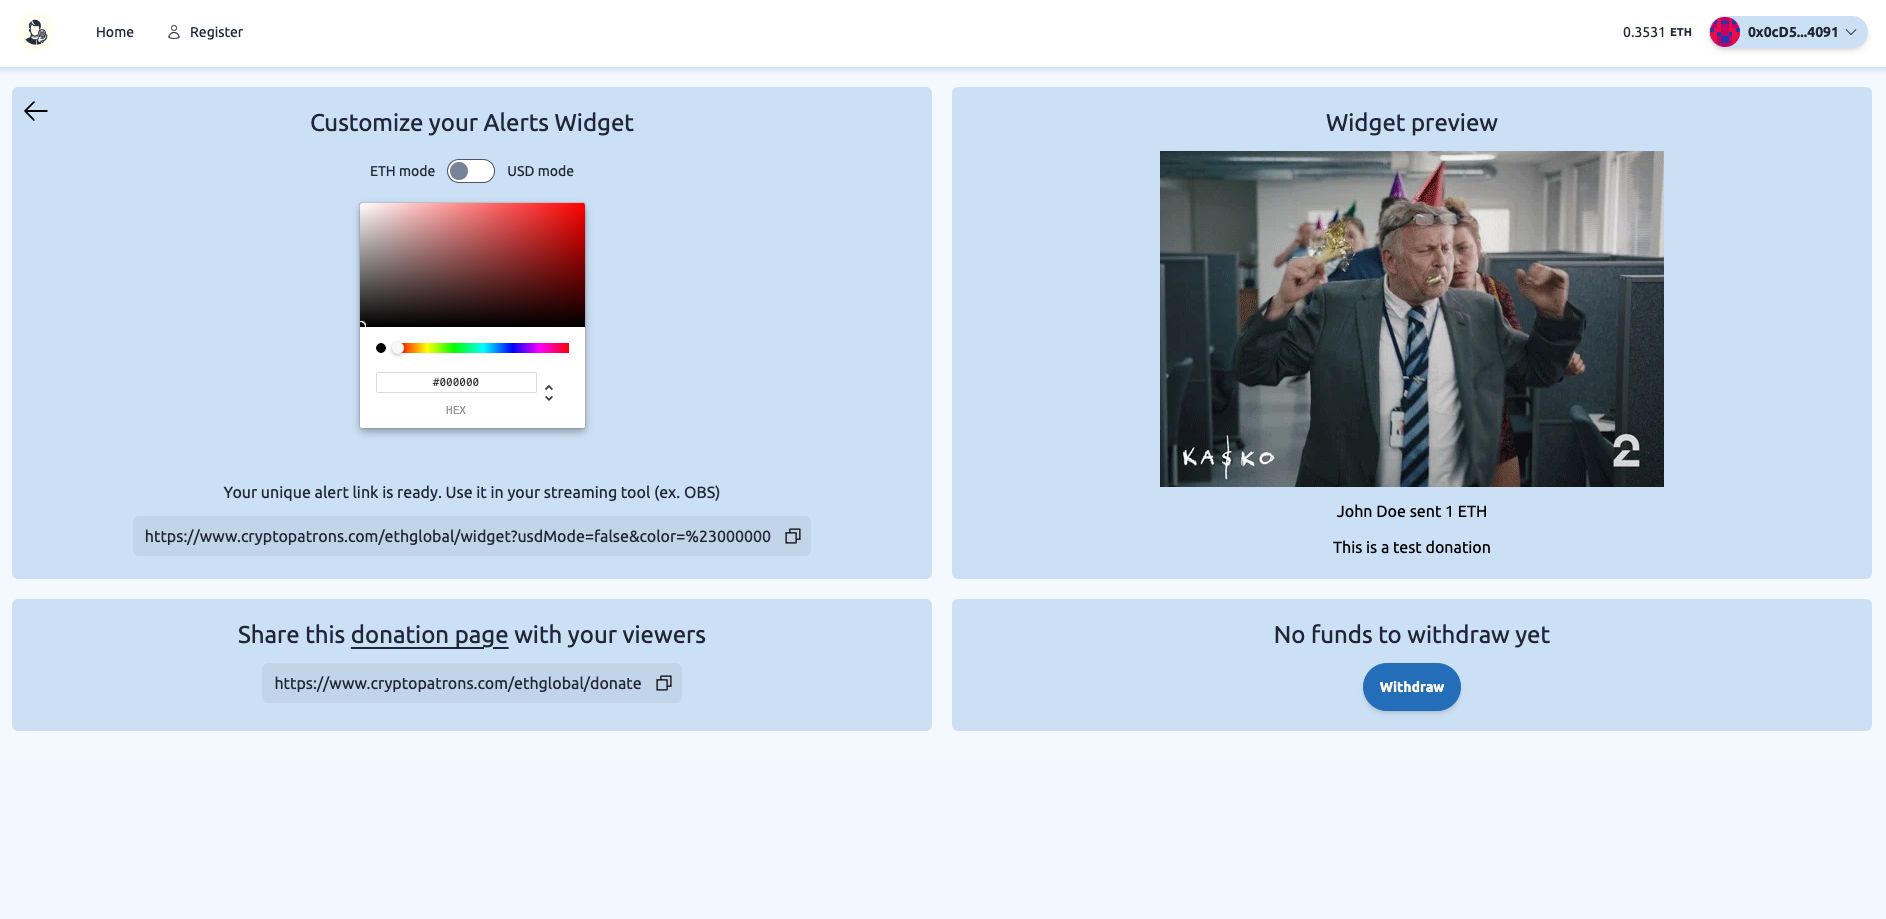Copy the alert widget link
The image size is (1886, 919).
793,536
